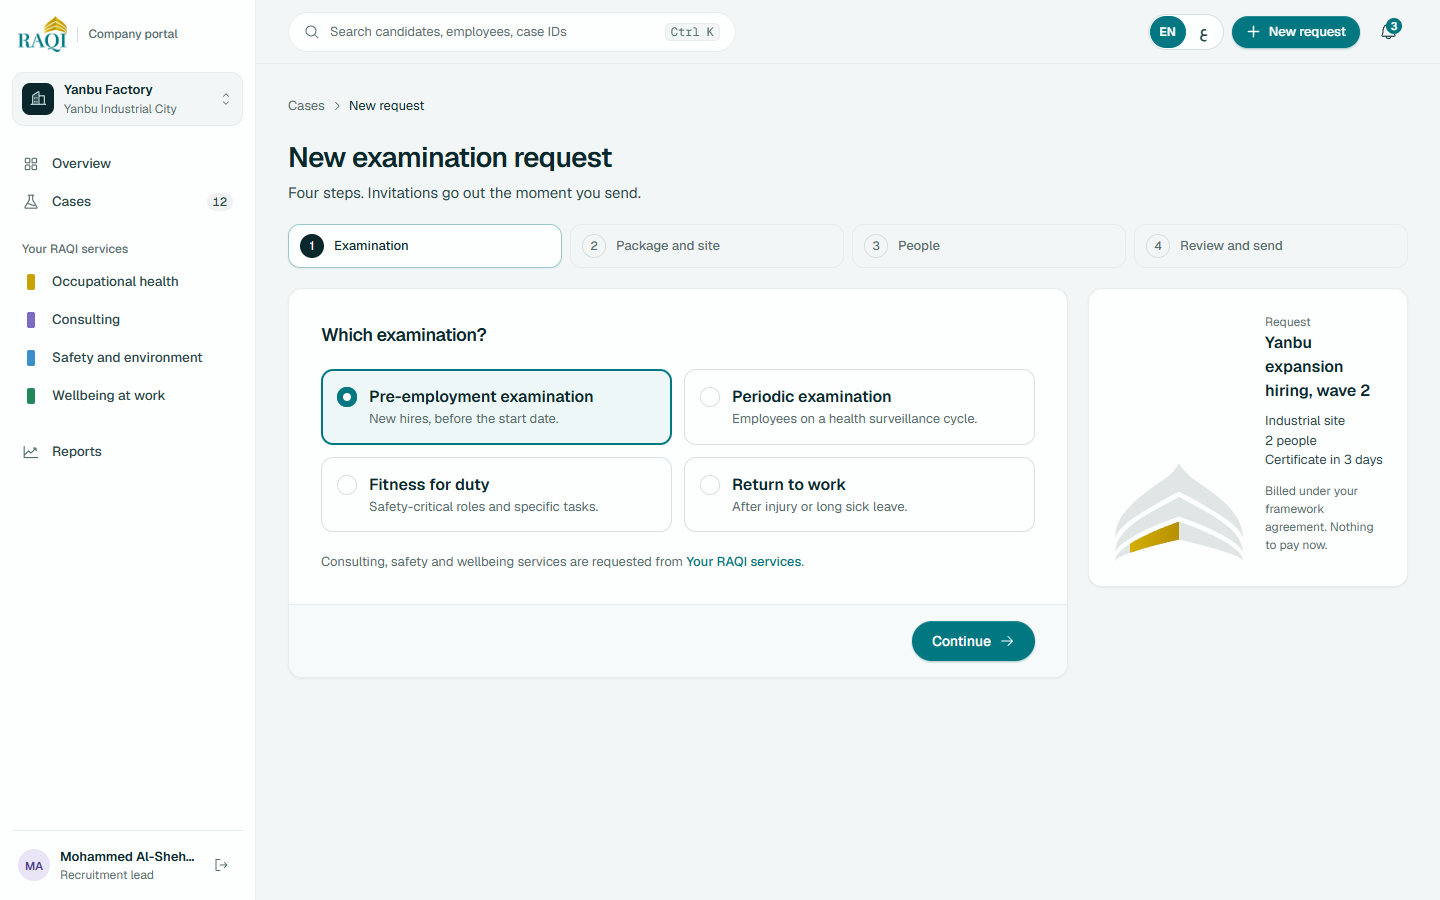Open Cases via its flask icon
The width and height of the screenshot is (1440, 900).
(31, 202)
